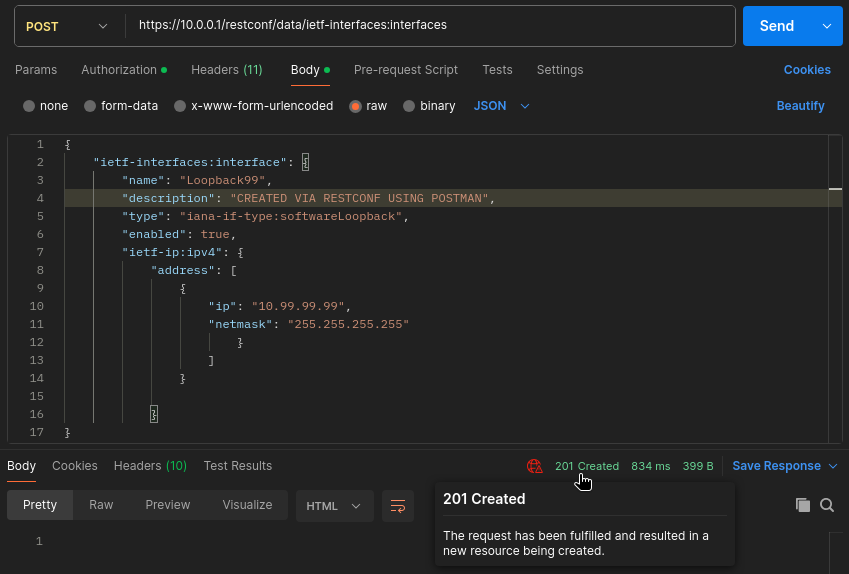Screen dimensions: 849x574
Task: Switch to Preview response view
Action: coord(167,505)
